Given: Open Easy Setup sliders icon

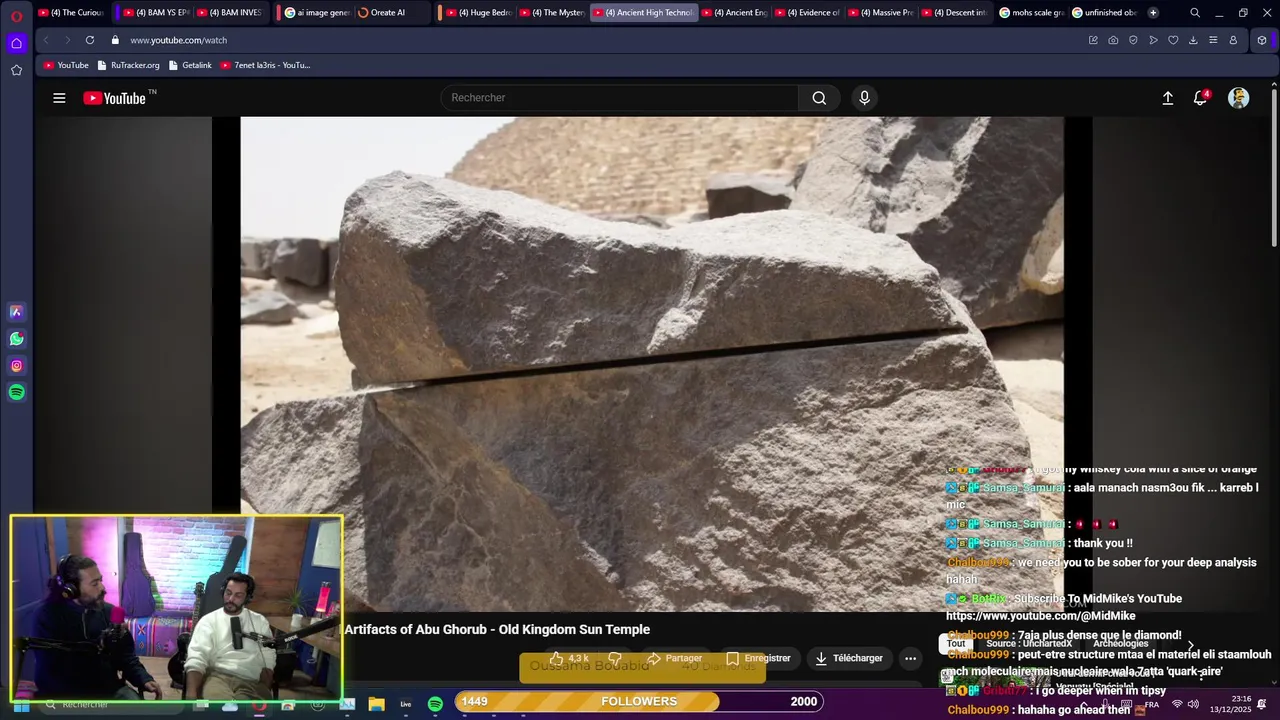Looking at the screenshot, I should tap(1213, 40).
